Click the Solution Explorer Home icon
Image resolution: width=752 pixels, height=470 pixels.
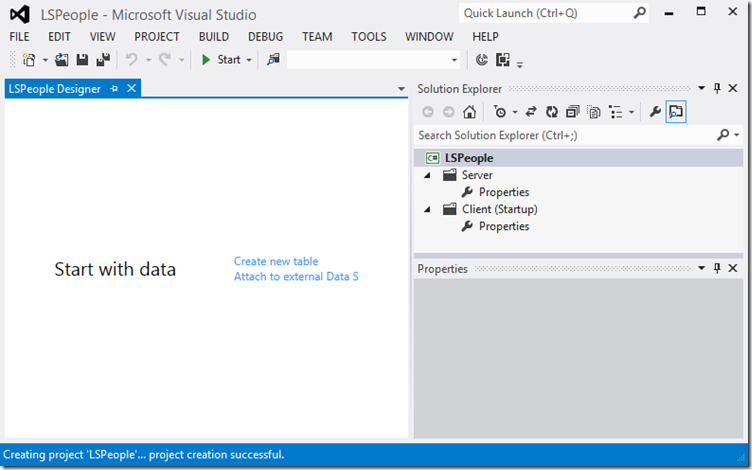click(470, 112)
